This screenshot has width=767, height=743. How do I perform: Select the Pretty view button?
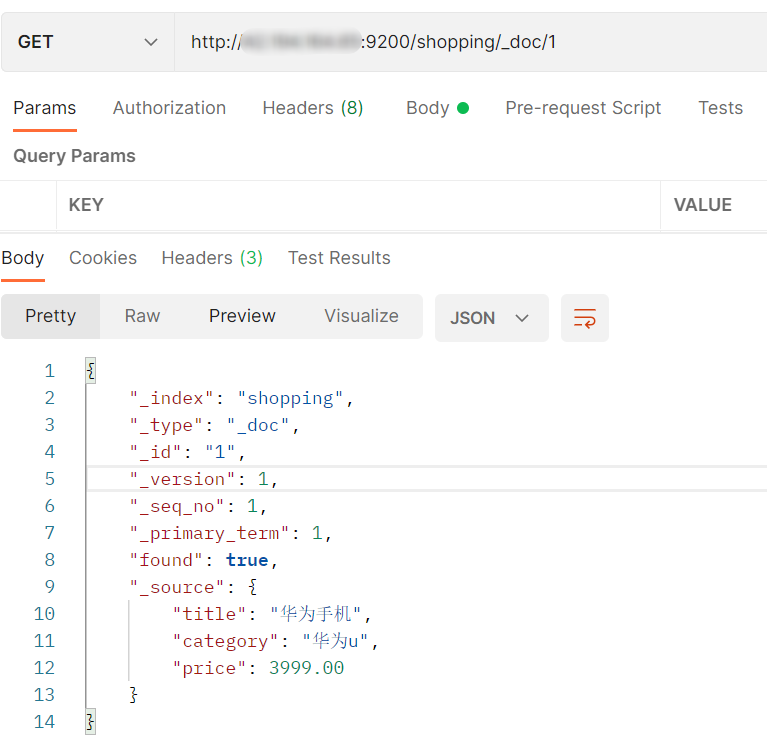coord(50,316)
